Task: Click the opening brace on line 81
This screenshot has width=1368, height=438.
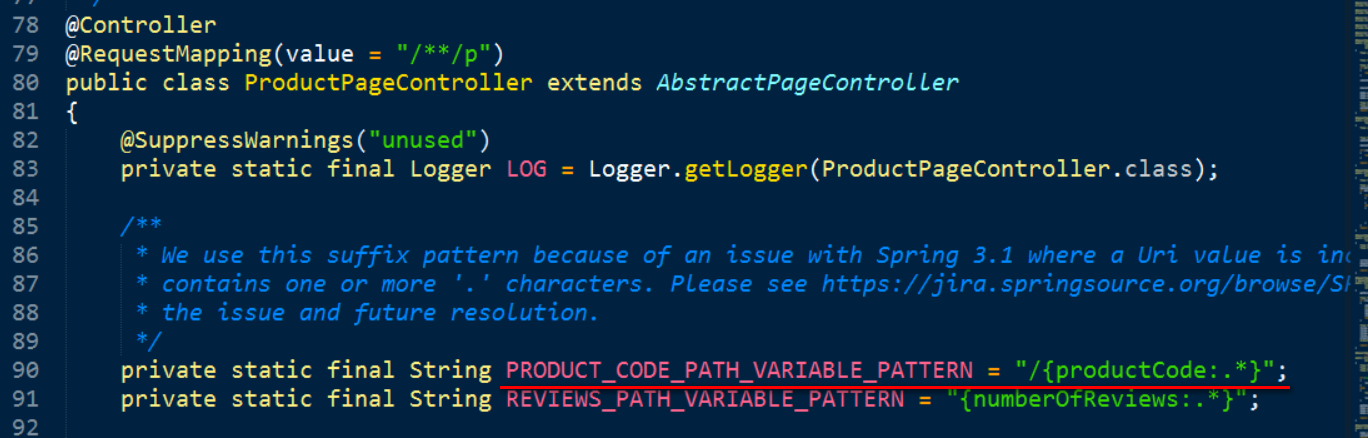Action: point(72,111)
